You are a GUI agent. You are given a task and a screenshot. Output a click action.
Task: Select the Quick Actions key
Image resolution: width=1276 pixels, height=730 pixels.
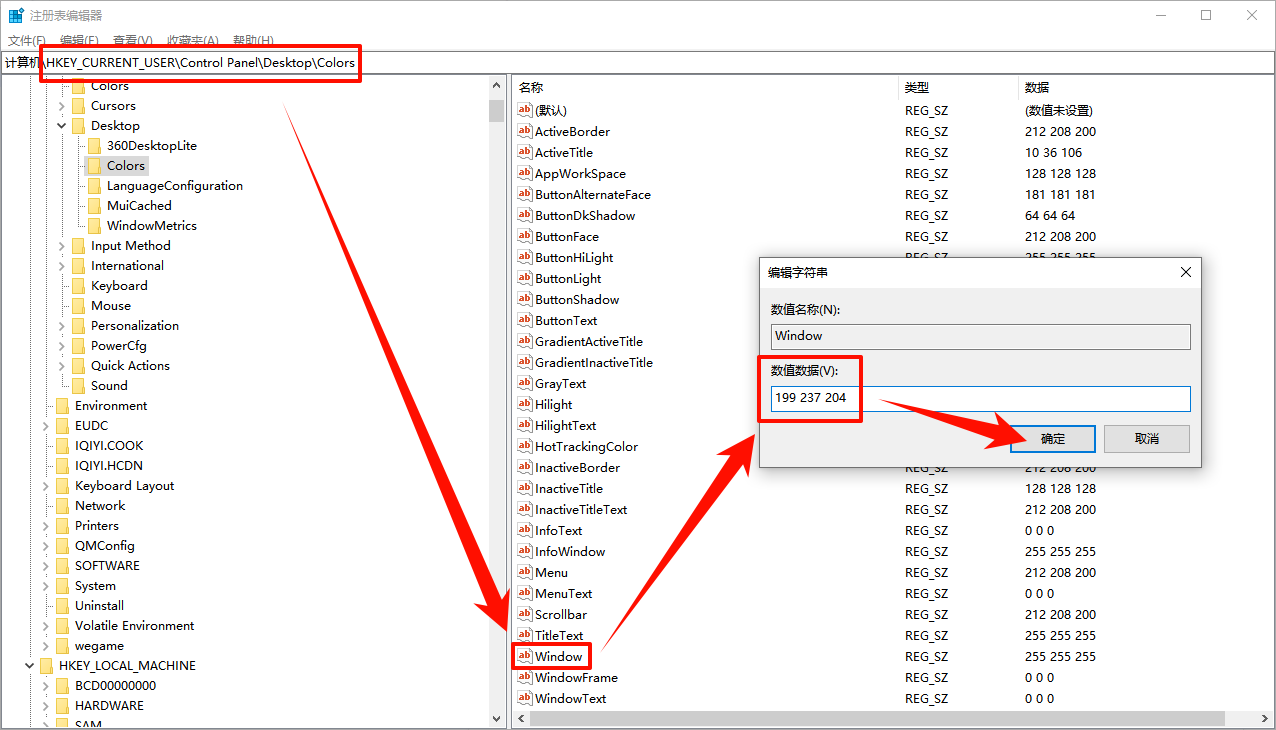pyautogui.click(x=130, y=365)
